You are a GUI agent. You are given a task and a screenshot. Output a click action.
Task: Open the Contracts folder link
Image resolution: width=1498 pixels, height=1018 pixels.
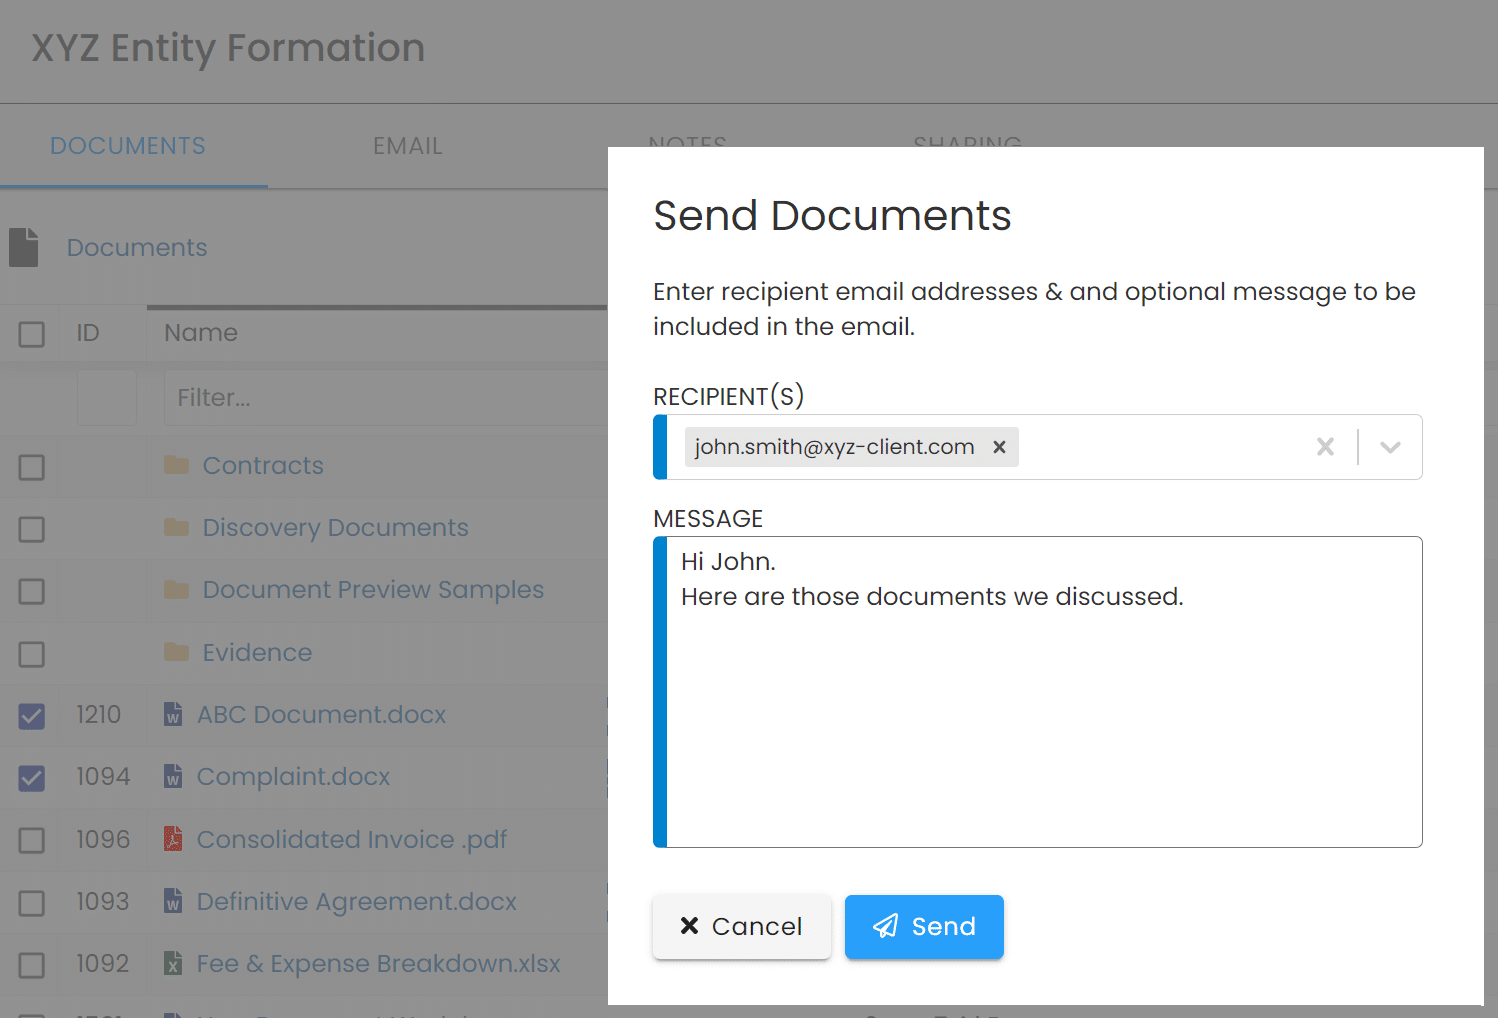[x=263, y=465]
